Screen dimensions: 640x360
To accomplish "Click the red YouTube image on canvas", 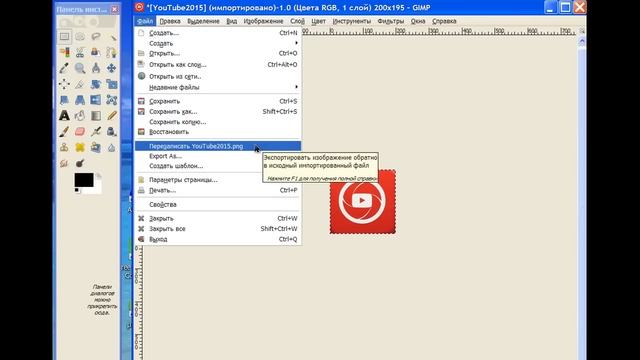I will click(363, 202).
